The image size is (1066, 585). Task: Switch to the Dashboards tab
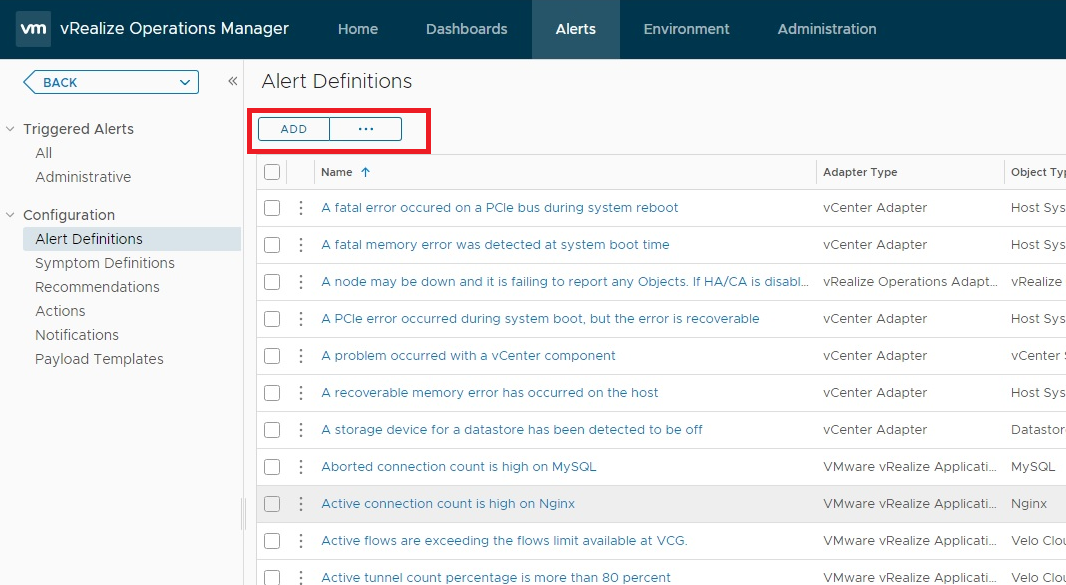466,29
